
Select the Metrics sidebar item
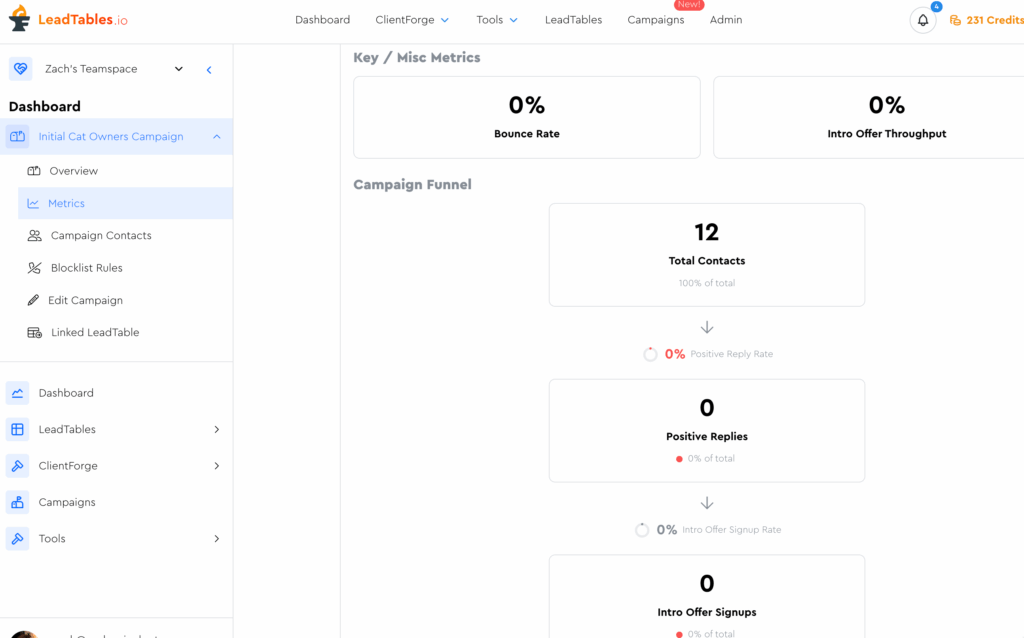click(66, 203)
